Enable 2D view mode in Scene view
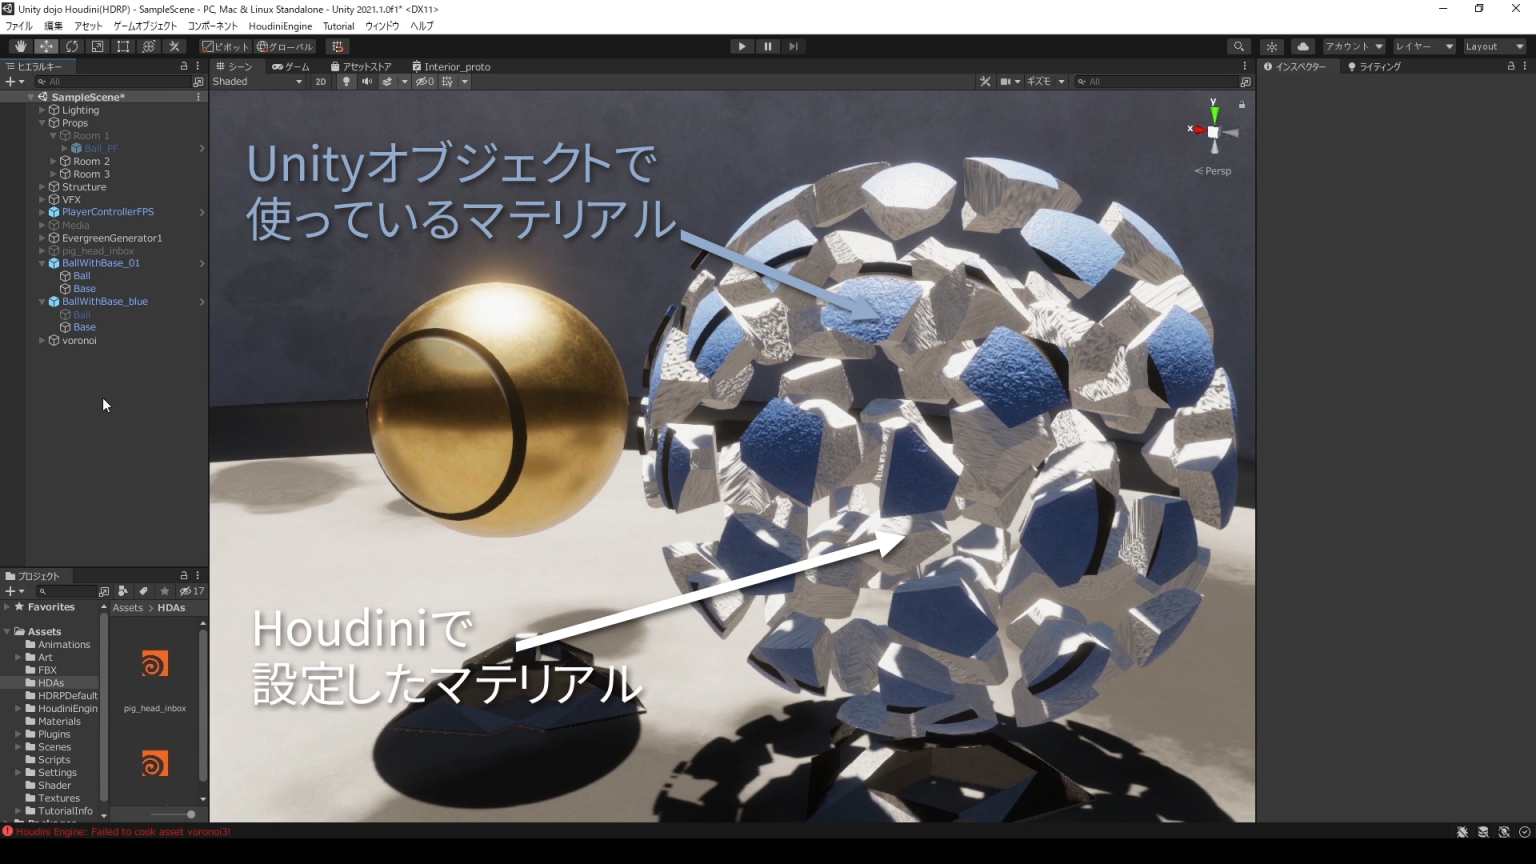 click(x=320, y=82)
